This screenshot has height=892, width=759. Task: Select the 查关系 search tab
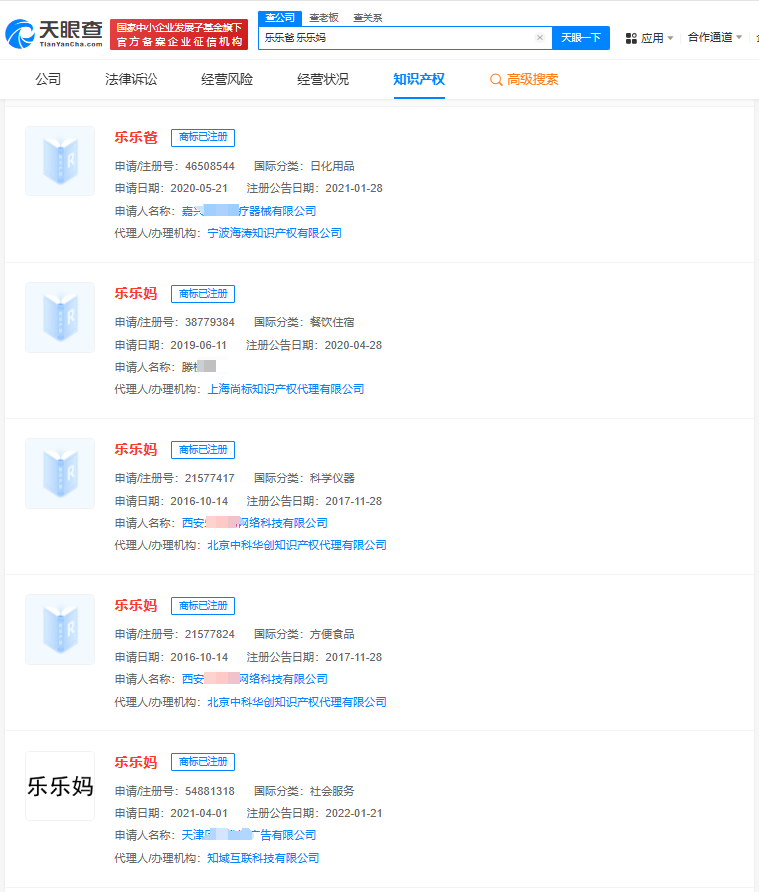click(x=368, y=18)
